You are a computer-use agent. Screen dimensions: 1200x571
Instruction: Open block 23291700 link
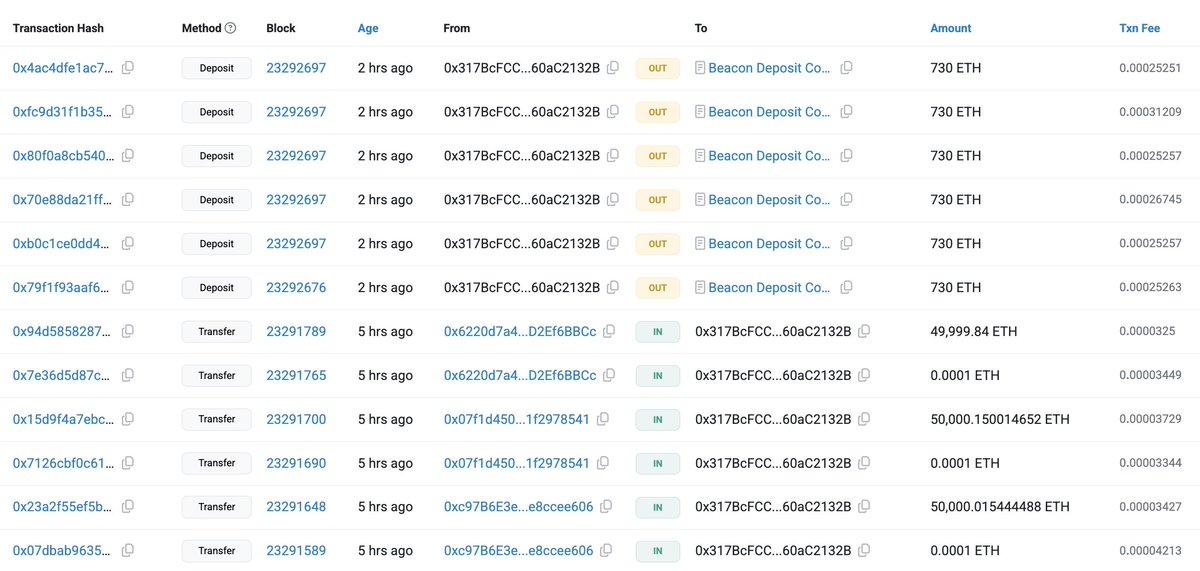(296, 419)
